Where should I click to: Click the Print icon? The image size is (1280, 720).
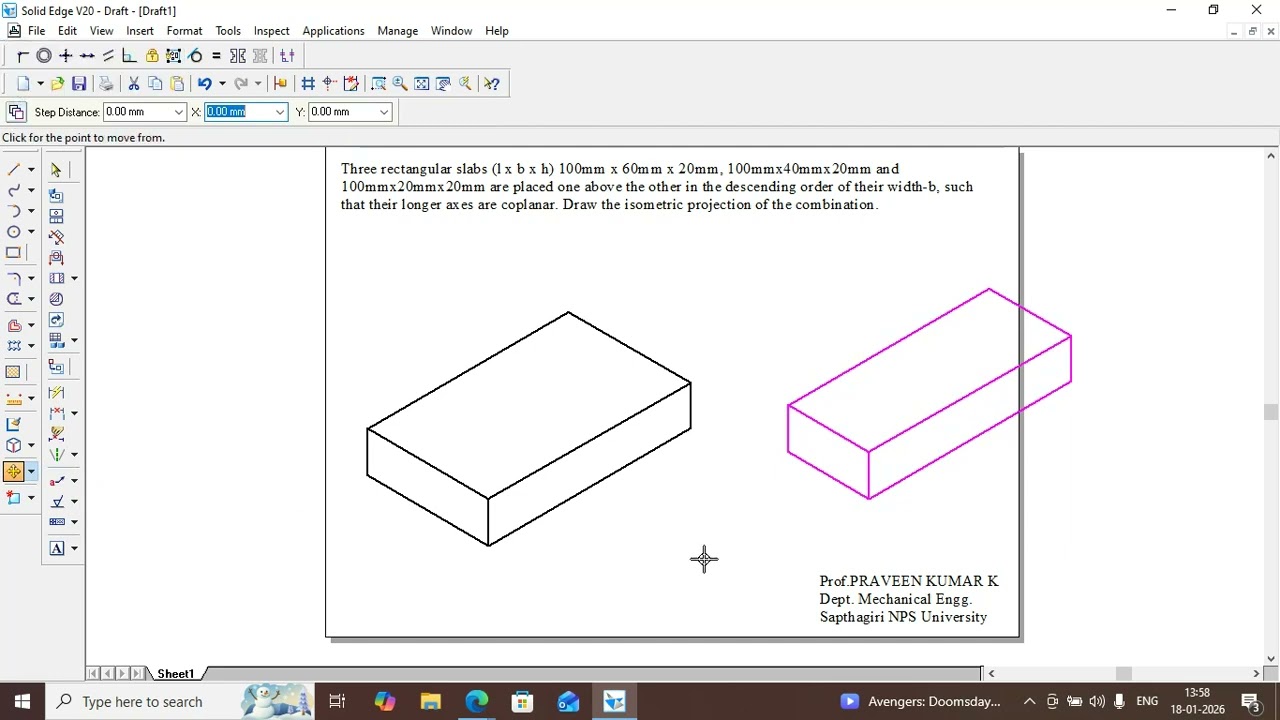coord(106,84)
